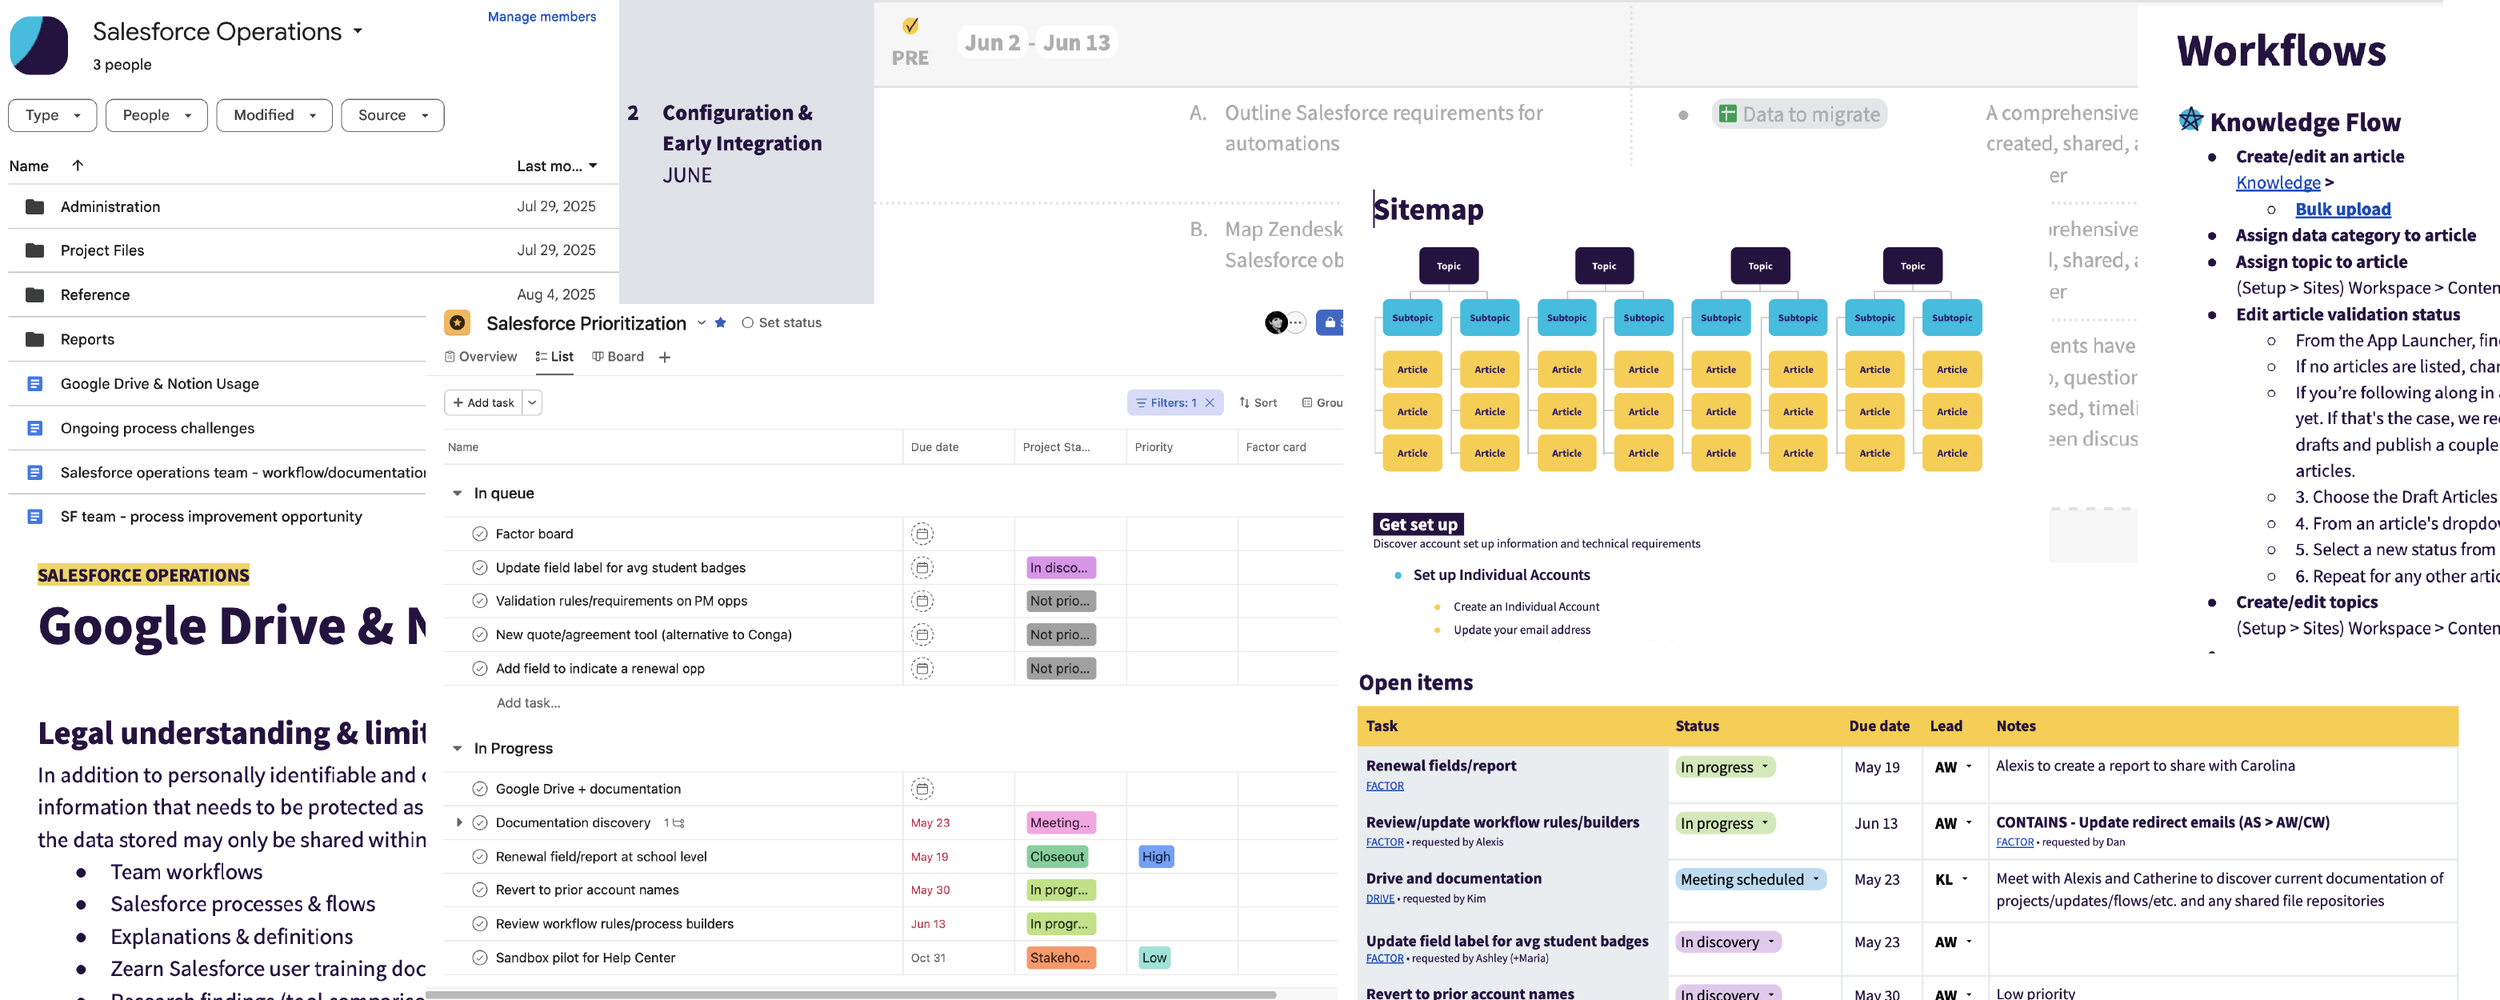Viewport: 2500px width, 1000px height.
Task: Mark New quote/agreement tool task complete
Action: click(480, 635)
